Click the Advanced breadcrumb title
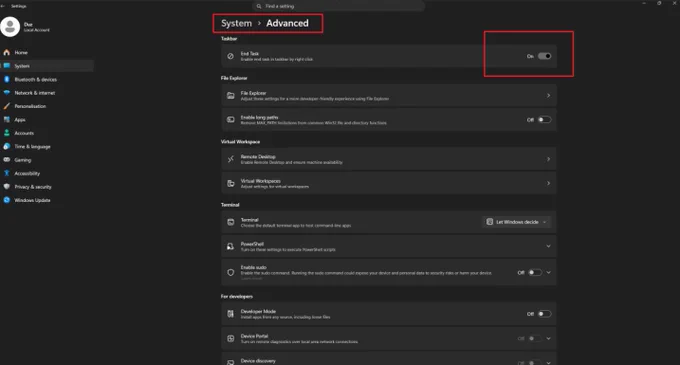Image resolution: width=680 pixels, height=365 pixels. pos(287,23)
